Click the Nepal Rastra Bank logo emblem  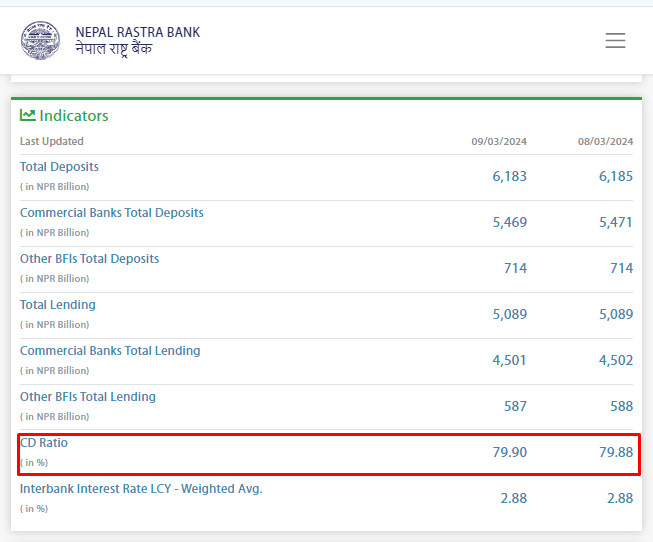coord(41,40)
